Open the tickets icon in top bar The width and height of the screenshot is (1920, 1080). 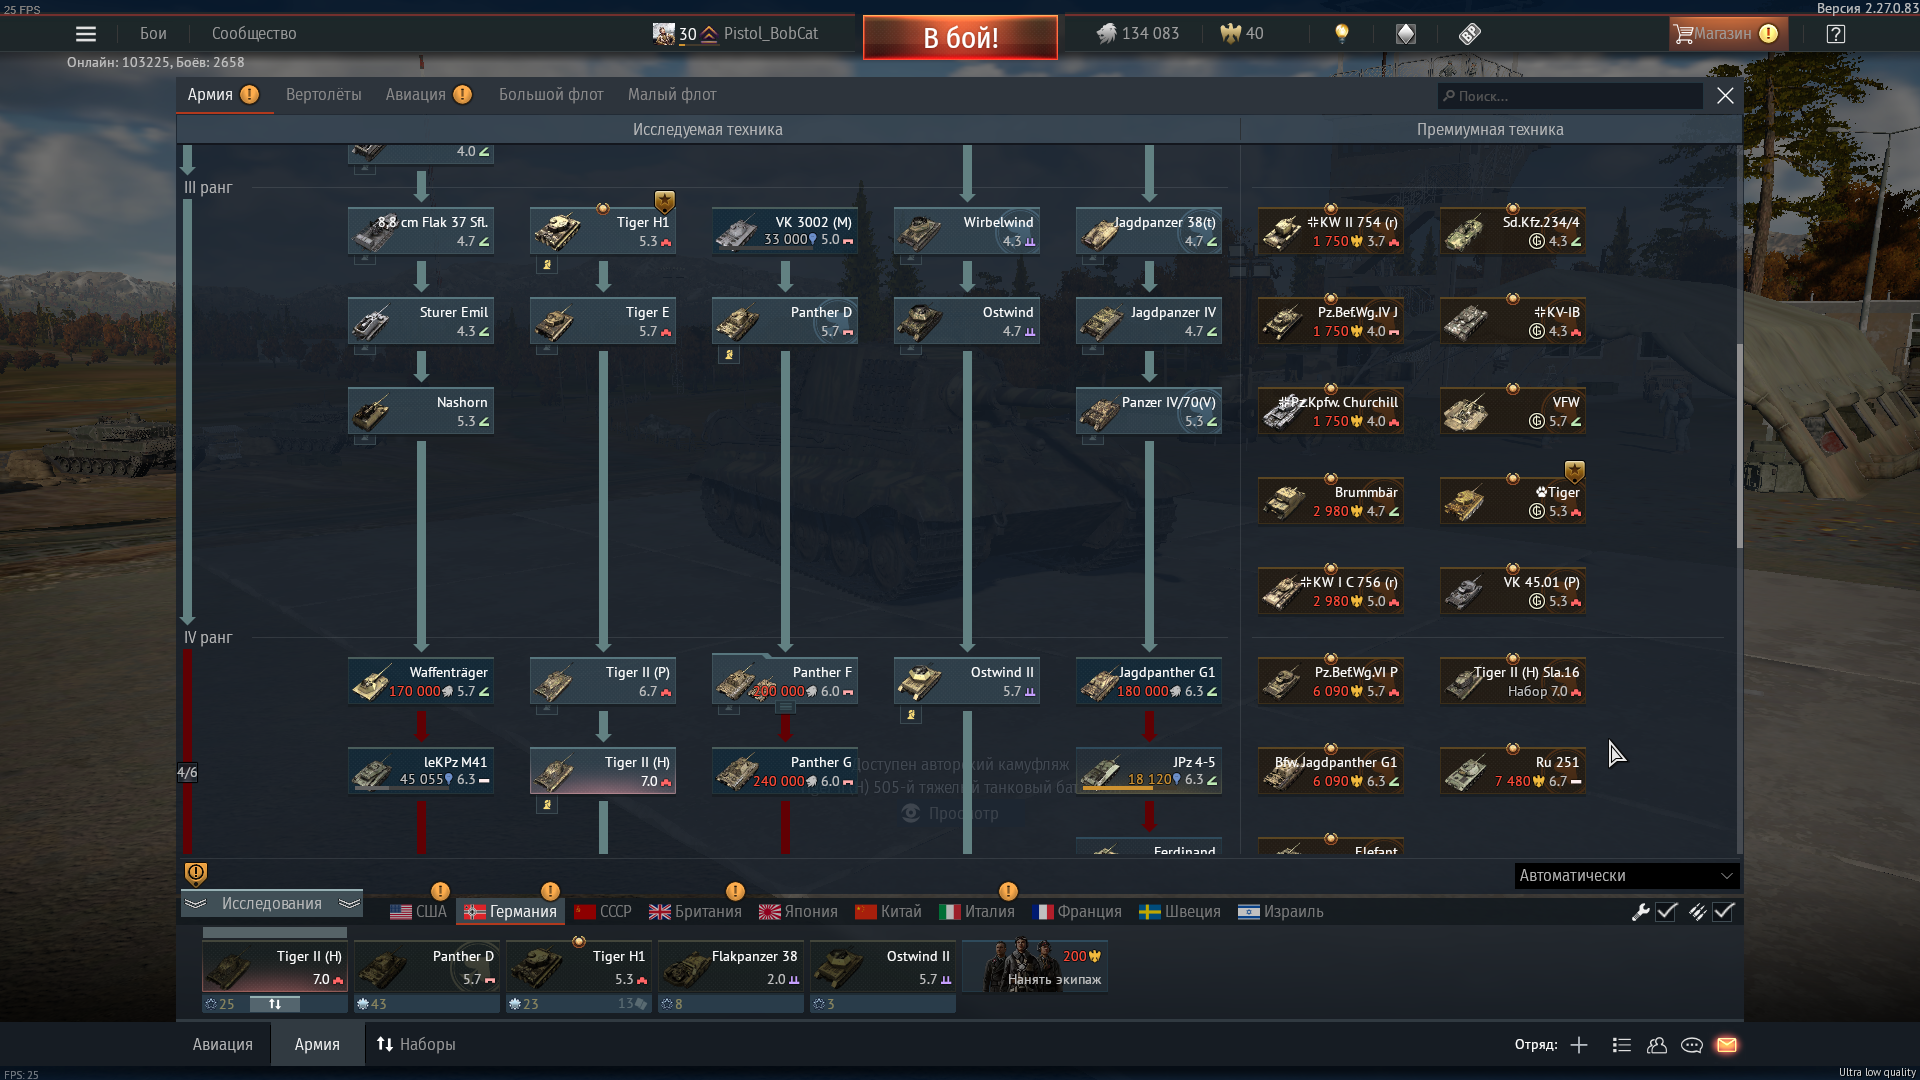coord(1469,34)
